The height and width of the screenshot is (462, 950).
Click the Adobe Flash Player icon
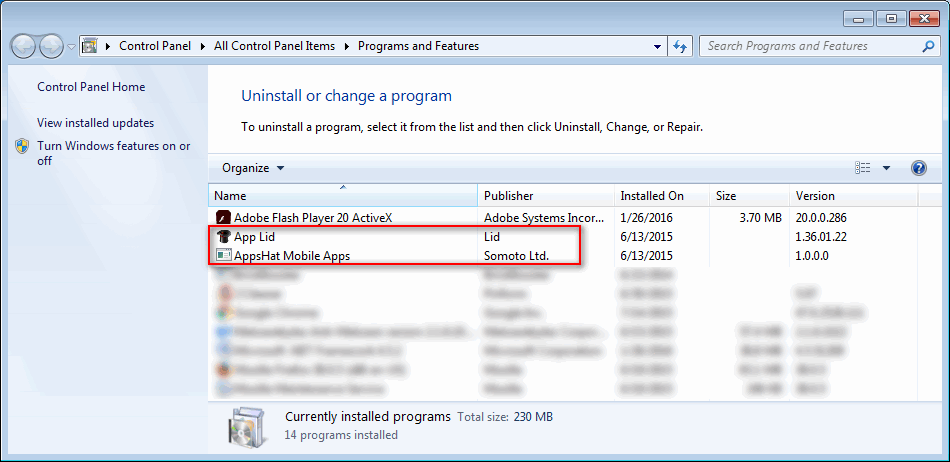[x=222, y=217]
